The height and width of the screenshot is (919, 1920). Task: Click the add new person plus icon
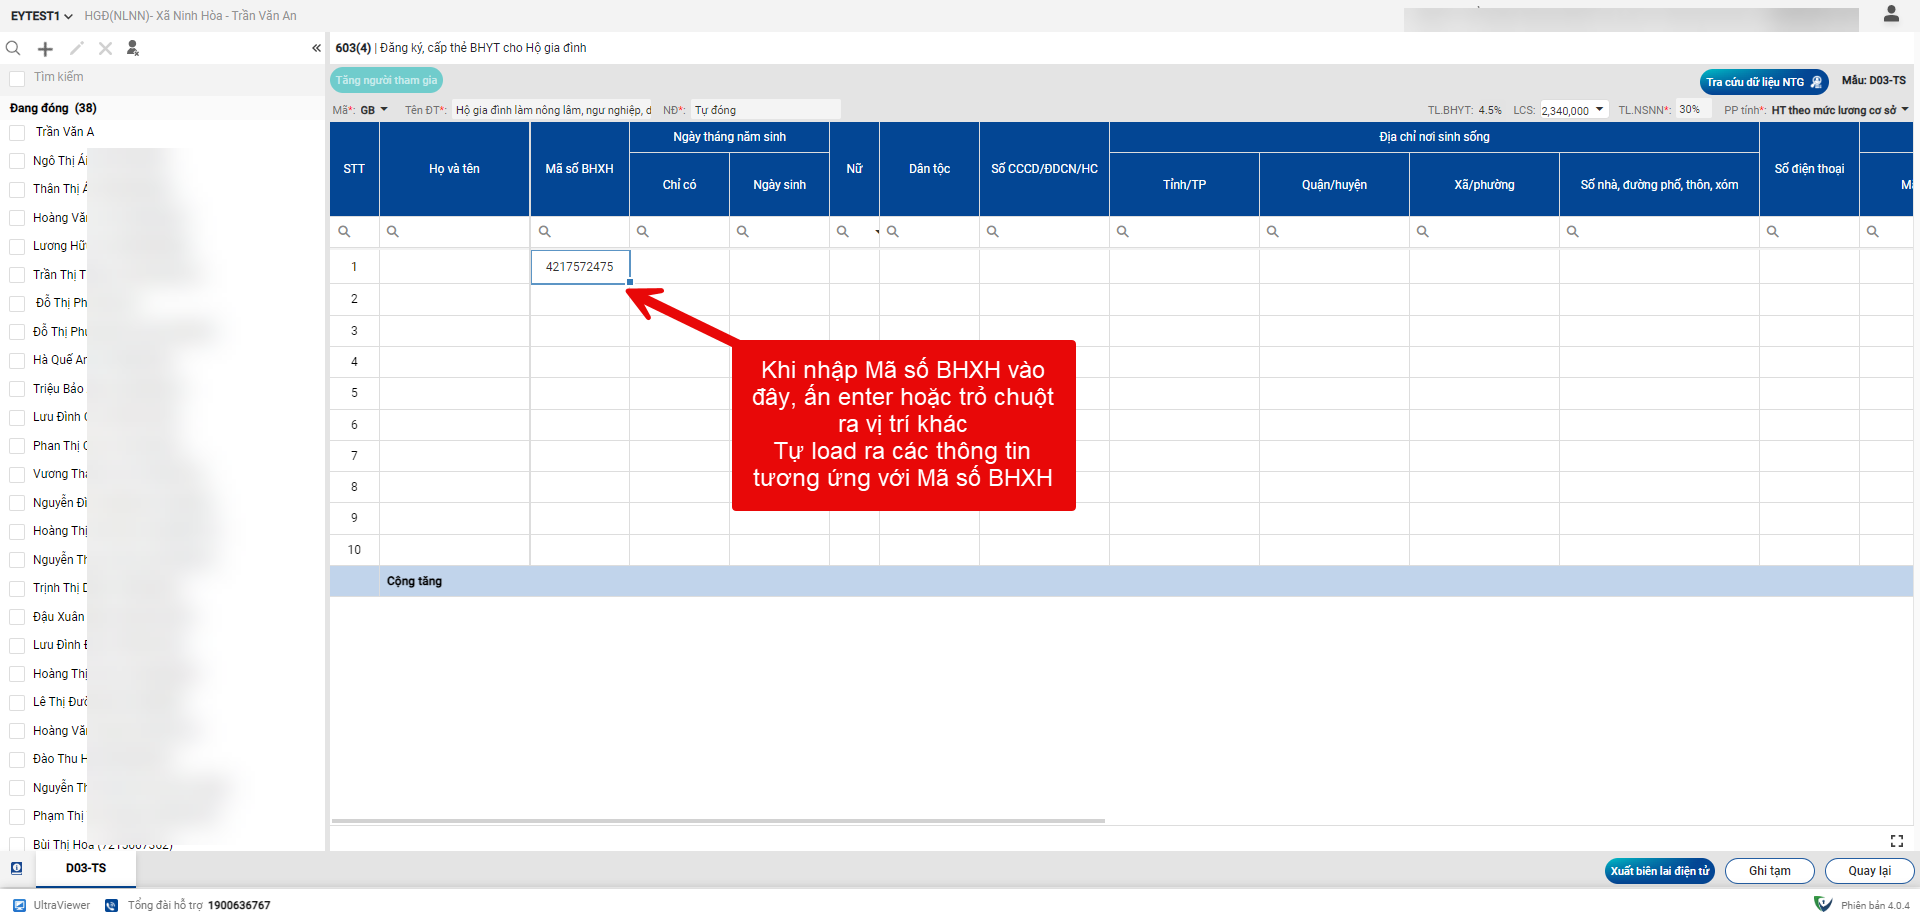[45, 49]
